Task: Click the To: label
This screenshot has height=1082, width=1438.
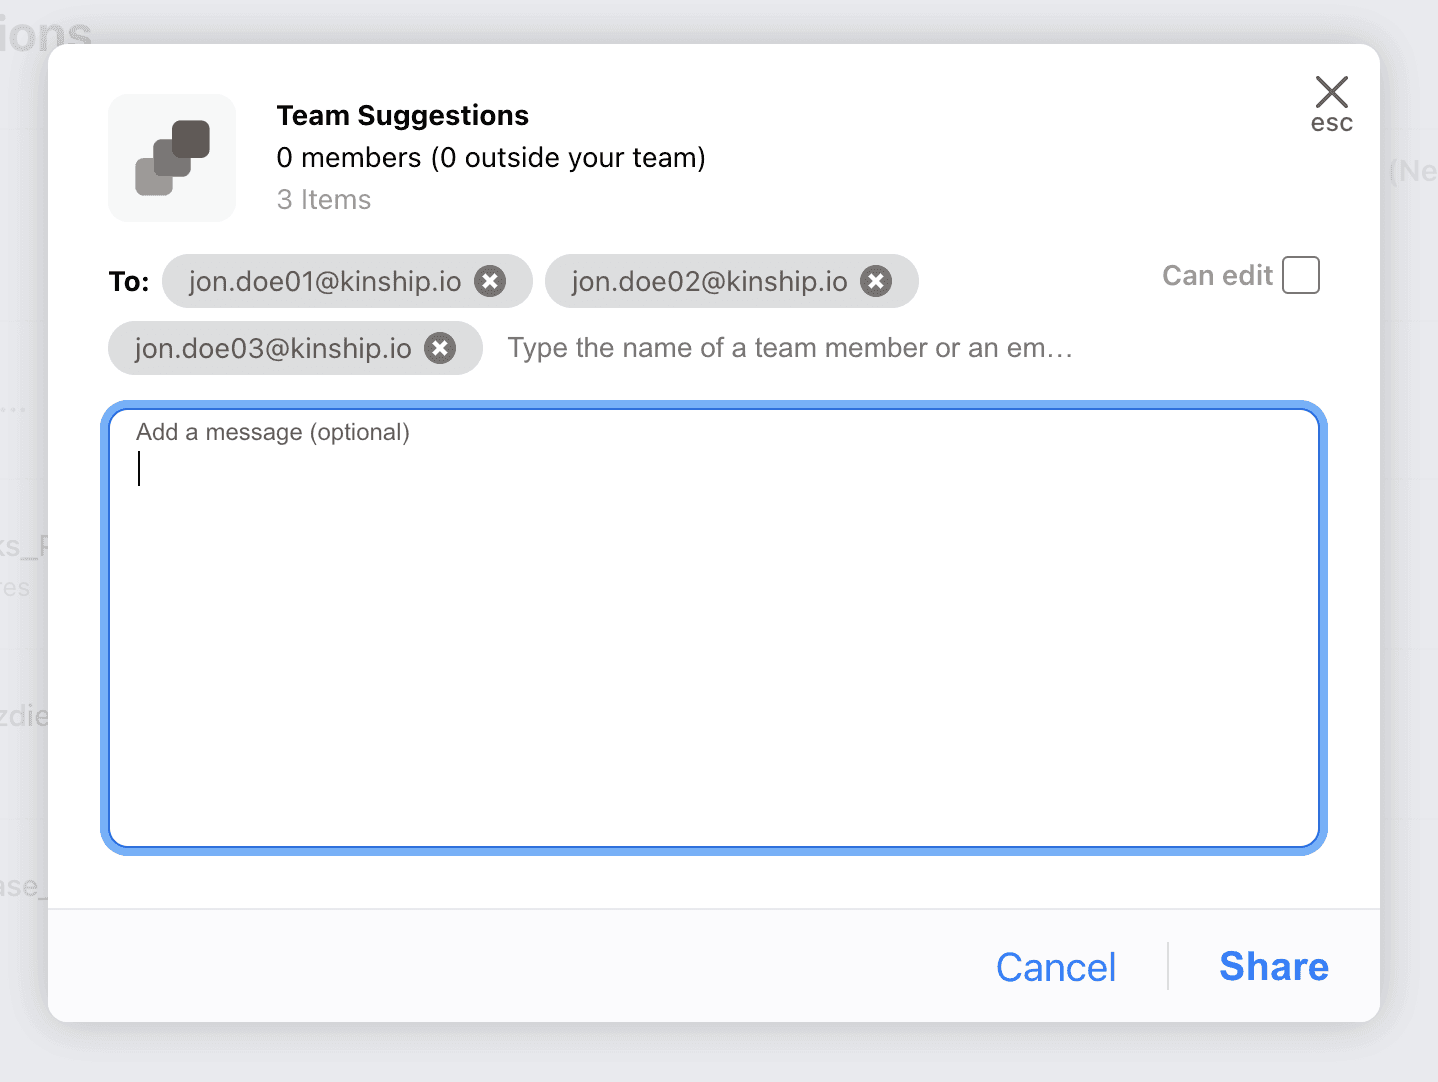Action: coord(129,282)
